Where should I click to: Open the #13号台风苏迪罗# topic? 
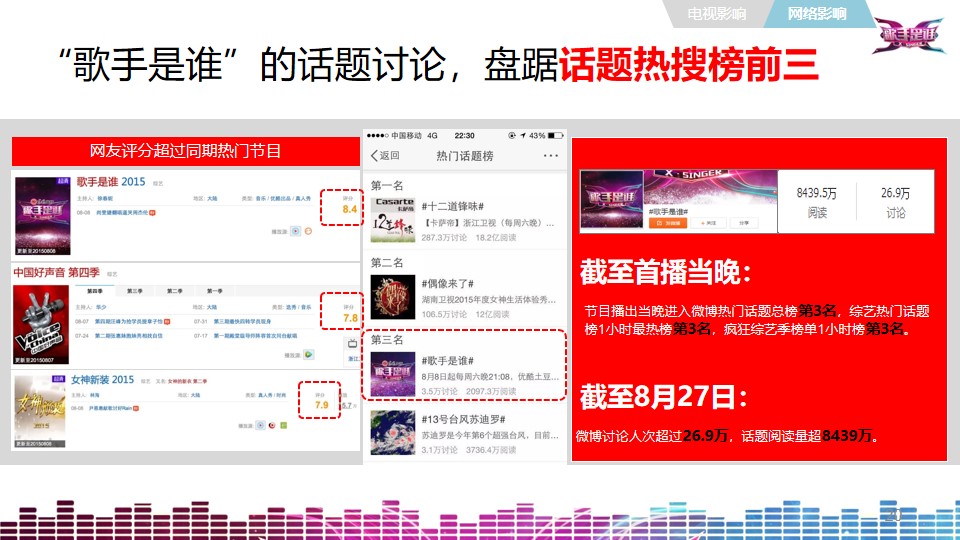[x=463, y=419]
